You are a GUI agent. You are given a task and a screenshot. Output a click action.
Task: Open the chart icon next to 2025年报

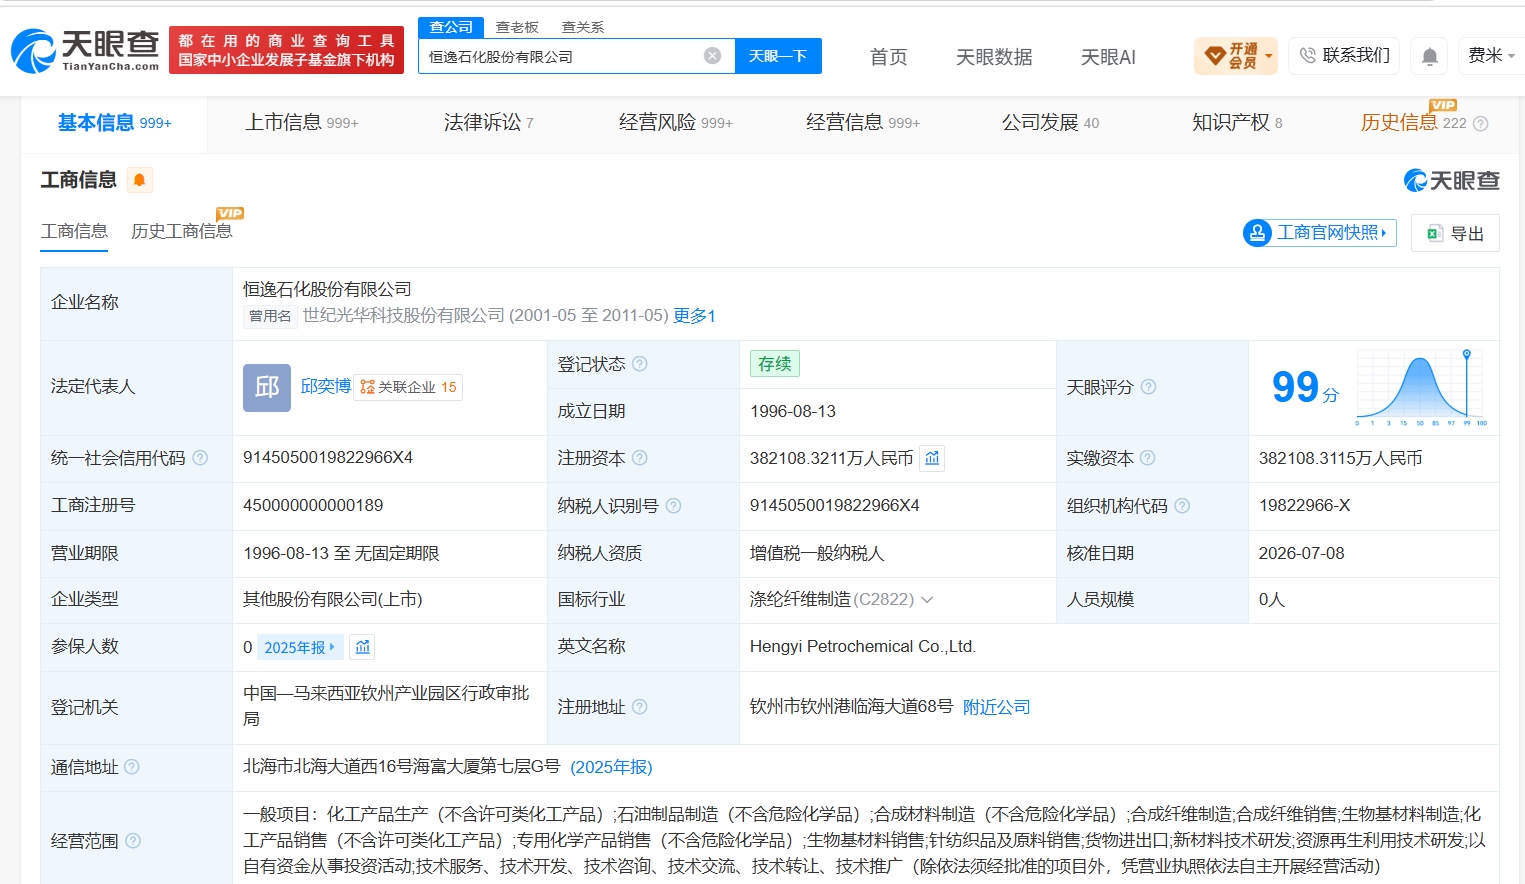(363, 647)
